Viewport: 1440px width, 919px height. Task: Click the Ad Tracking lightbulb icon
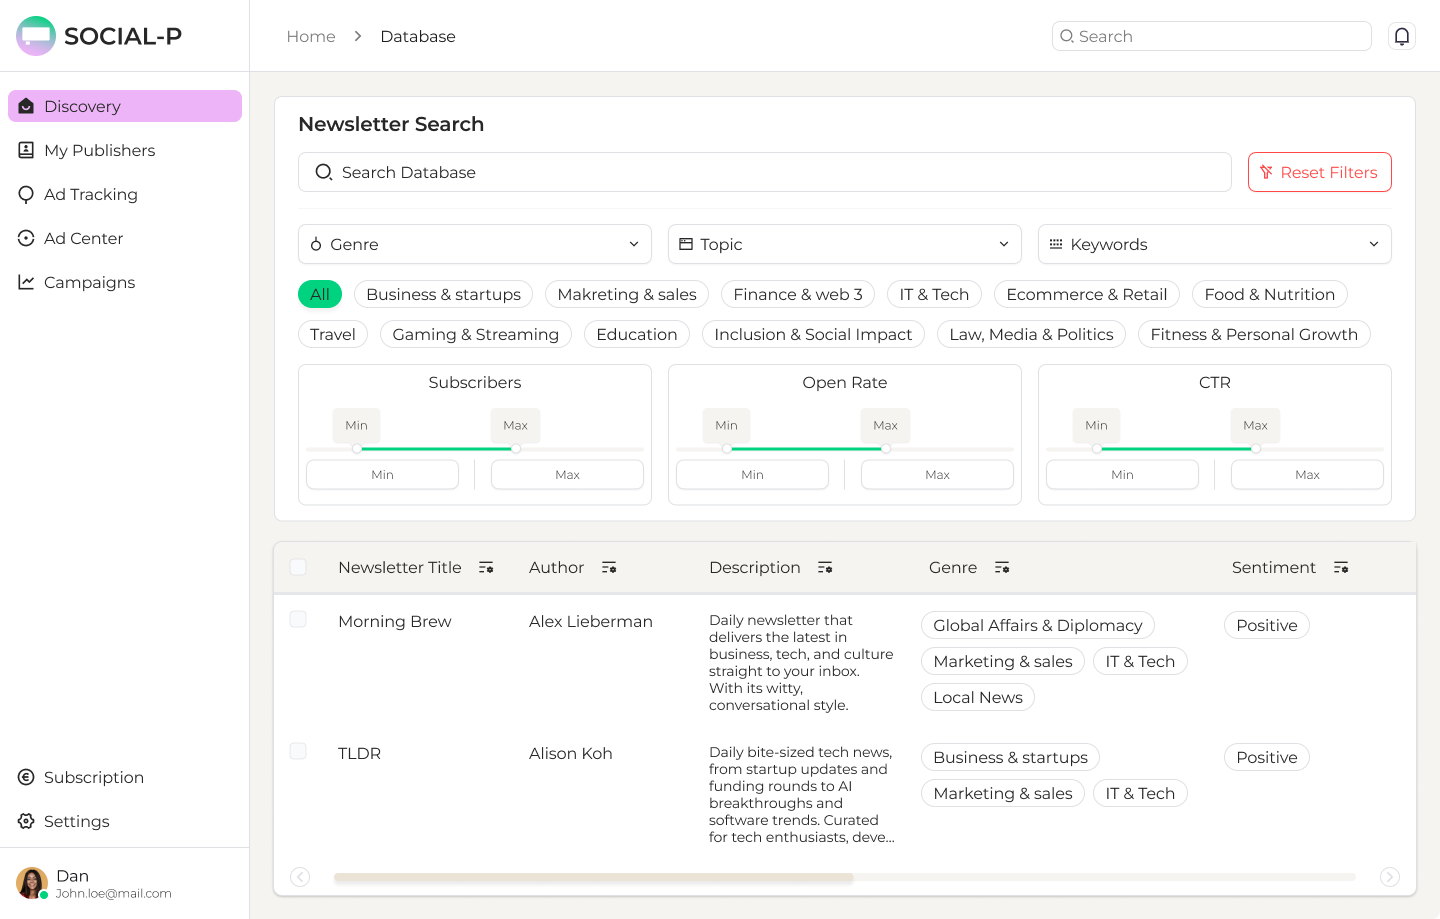[26, 194]
